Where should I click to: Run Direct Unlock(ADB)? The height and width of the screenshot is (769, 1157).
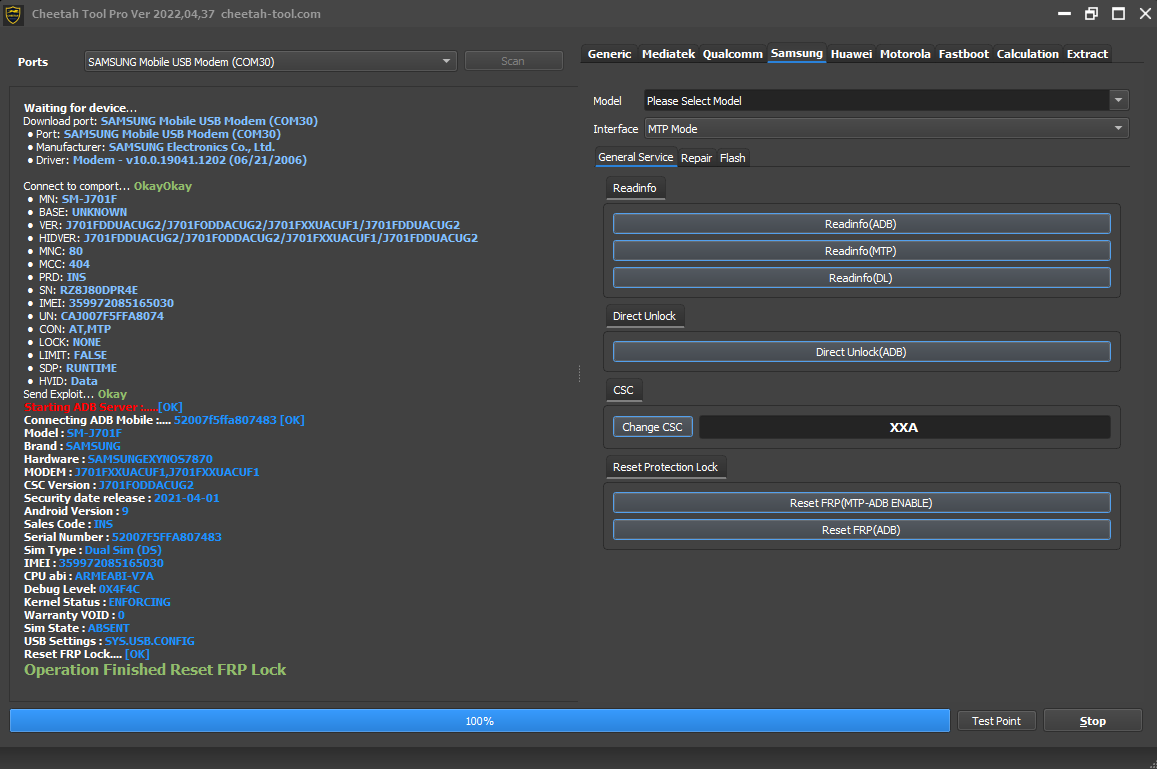pyautogui.click(x=861, y=352)
